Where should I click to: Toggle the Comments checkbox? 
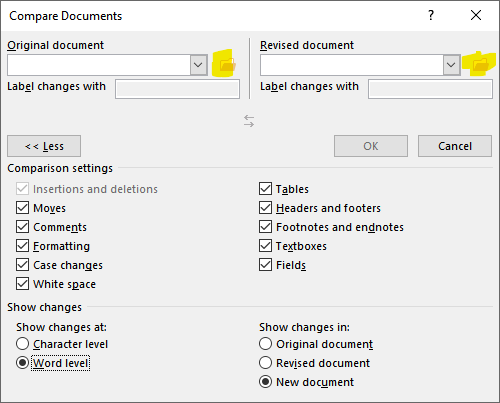(22, 227)
